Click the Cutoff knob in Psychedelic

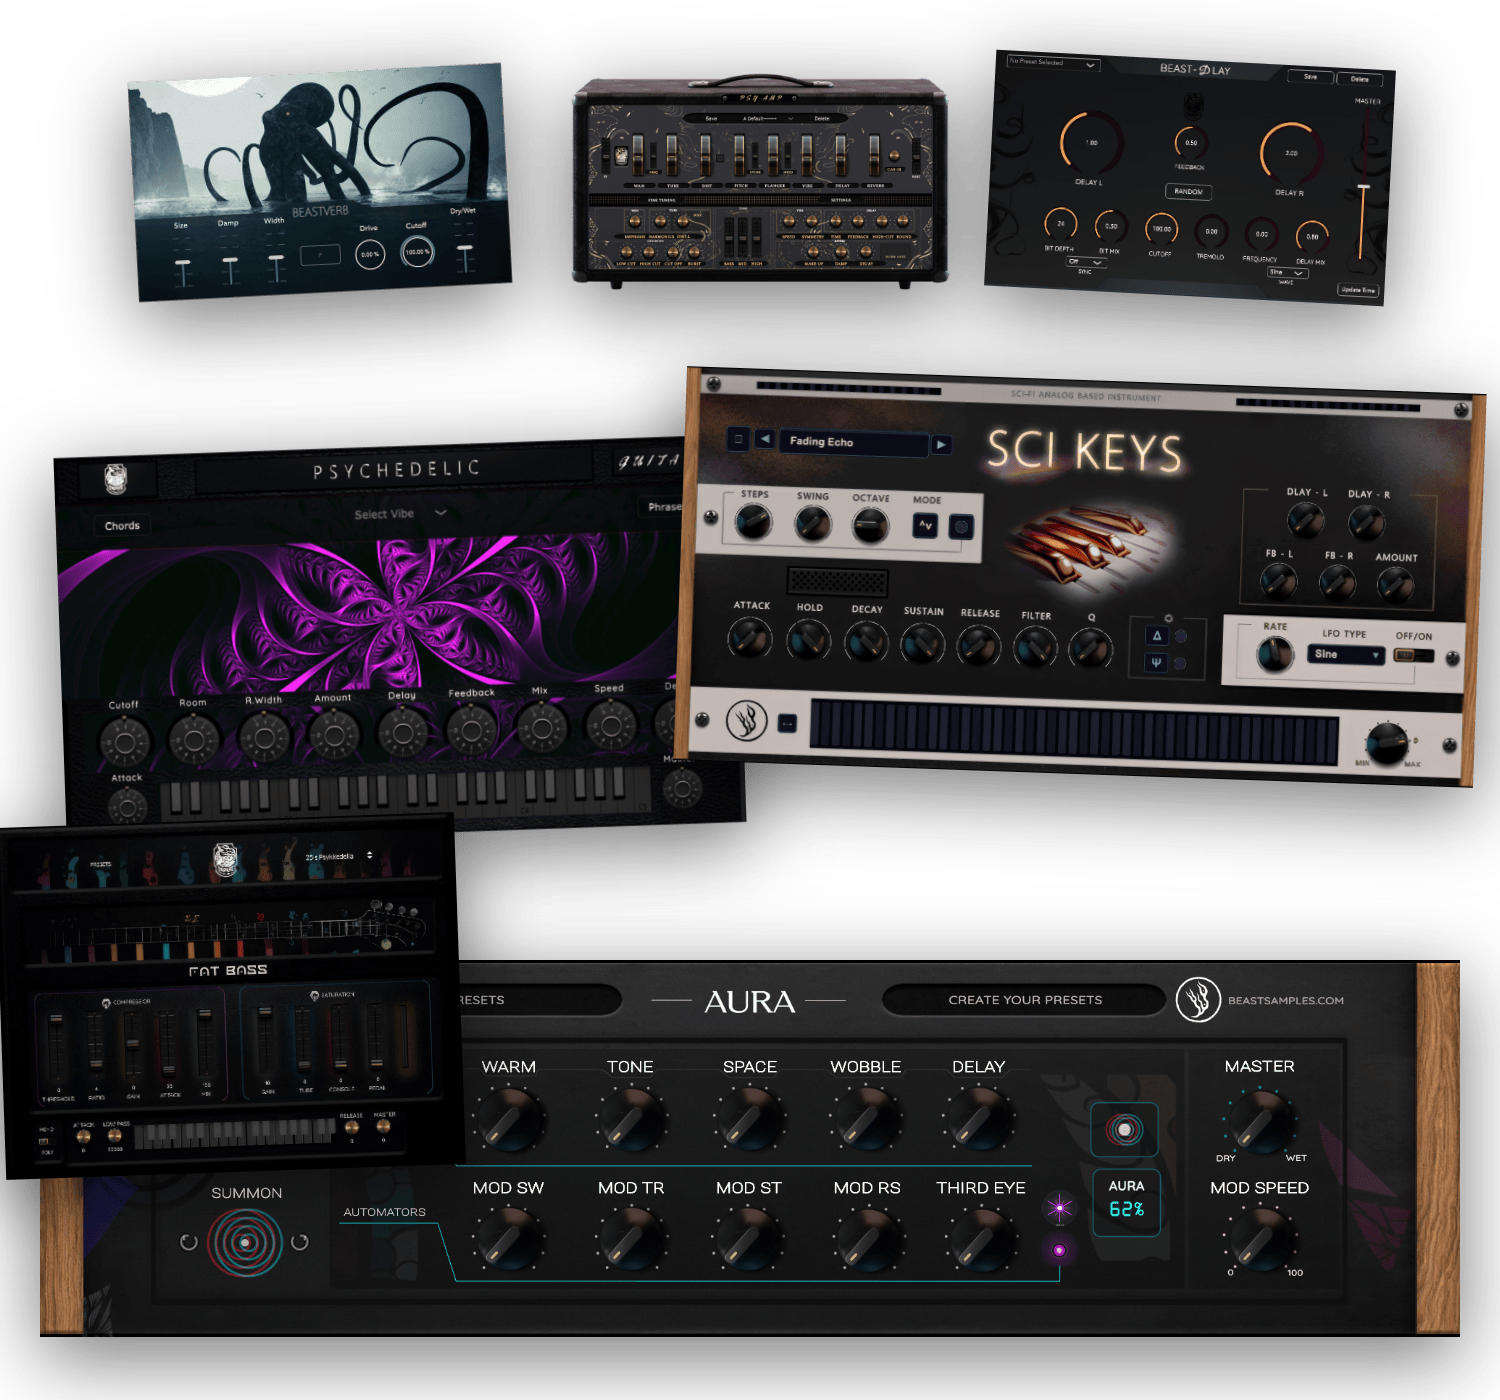tap(124, 742)
